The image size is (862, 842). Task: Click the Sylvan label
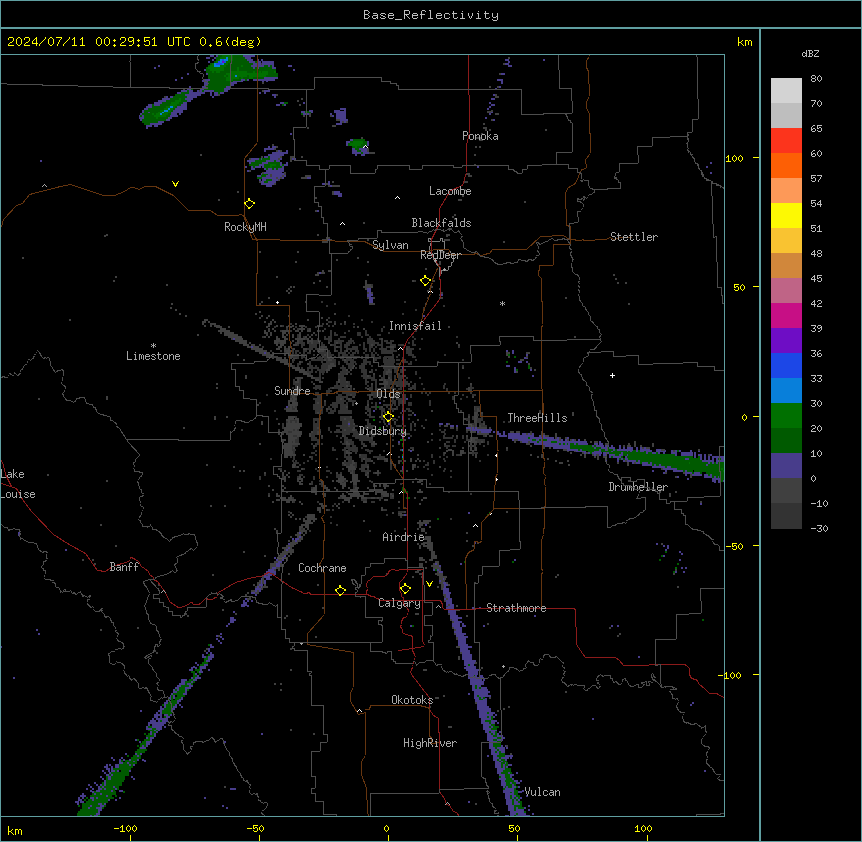tap(390, 245)
